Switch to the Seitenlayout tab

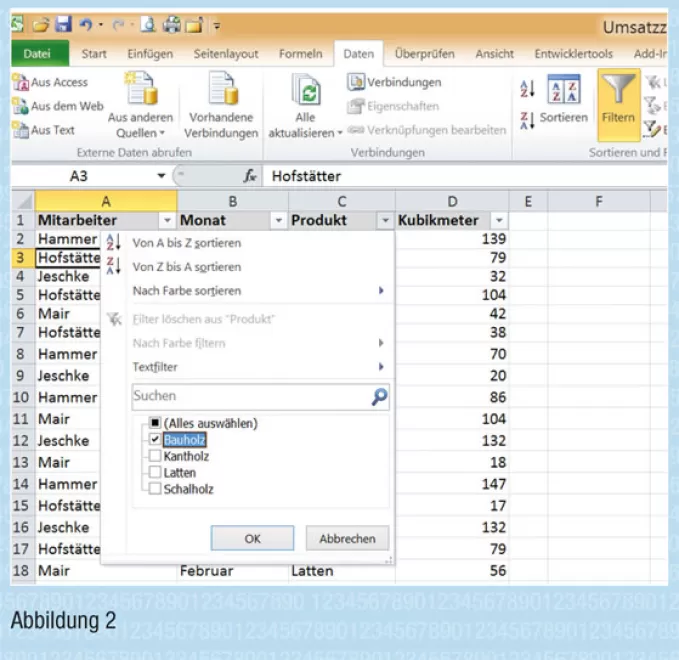(x=226, y=54)
